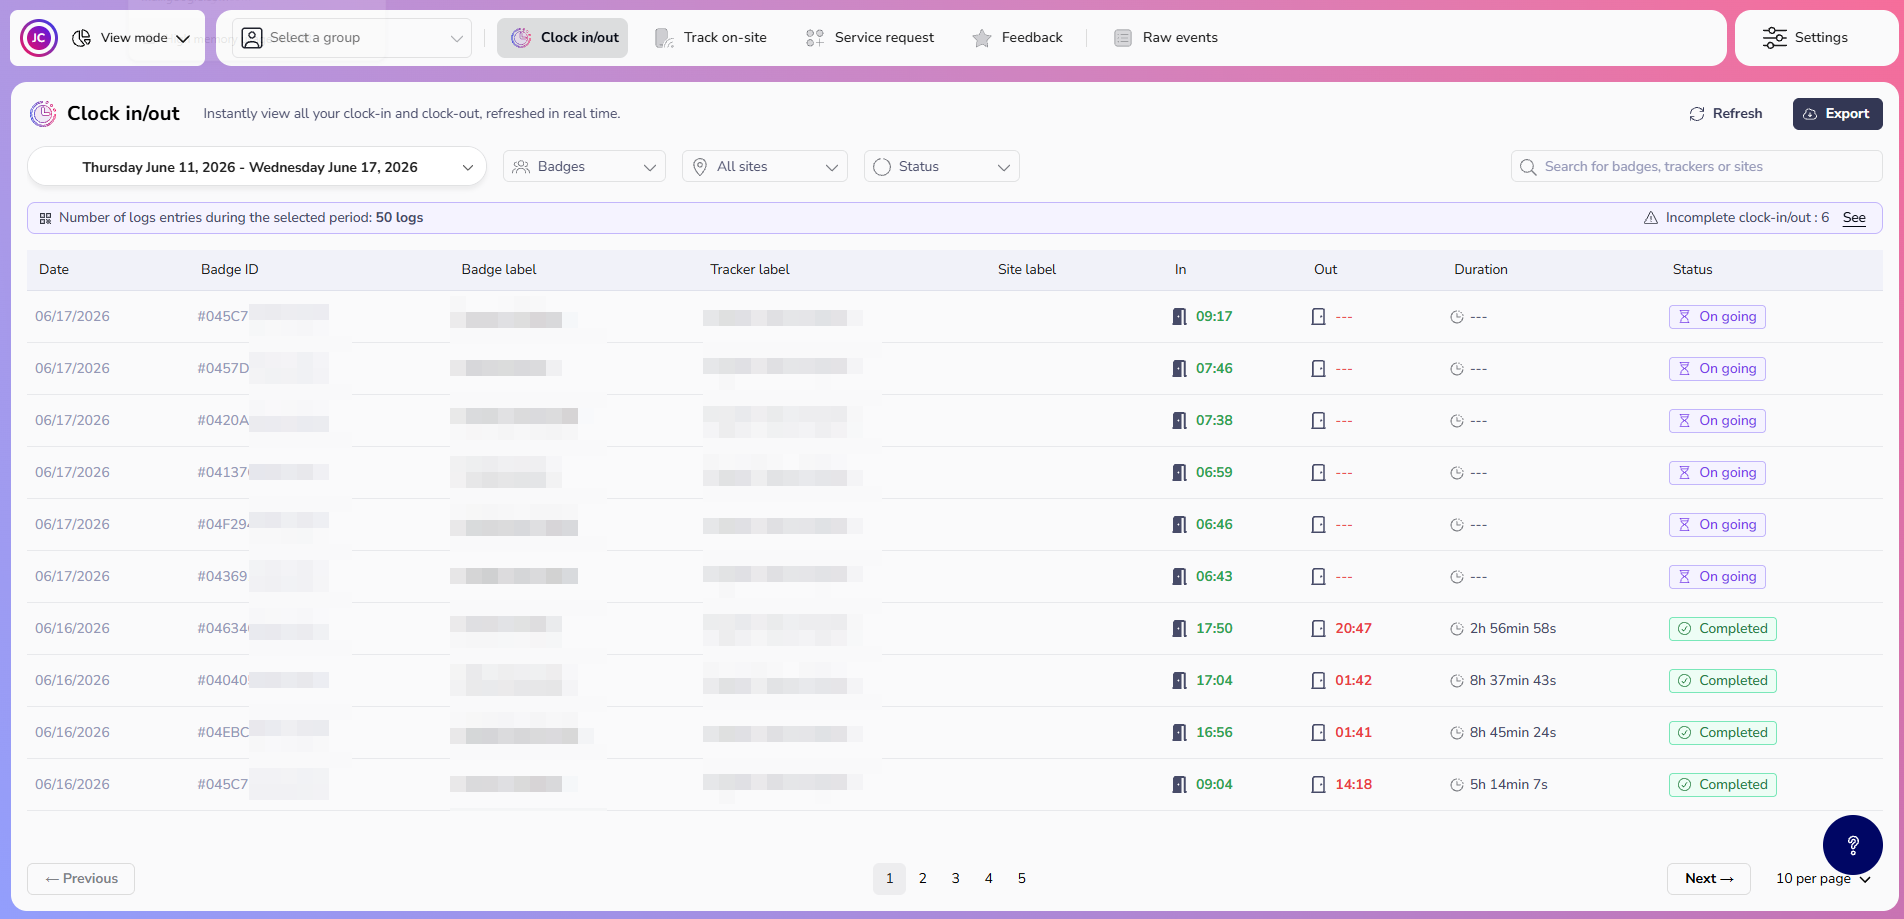Go to page 3 of results

tap(955, 879)
